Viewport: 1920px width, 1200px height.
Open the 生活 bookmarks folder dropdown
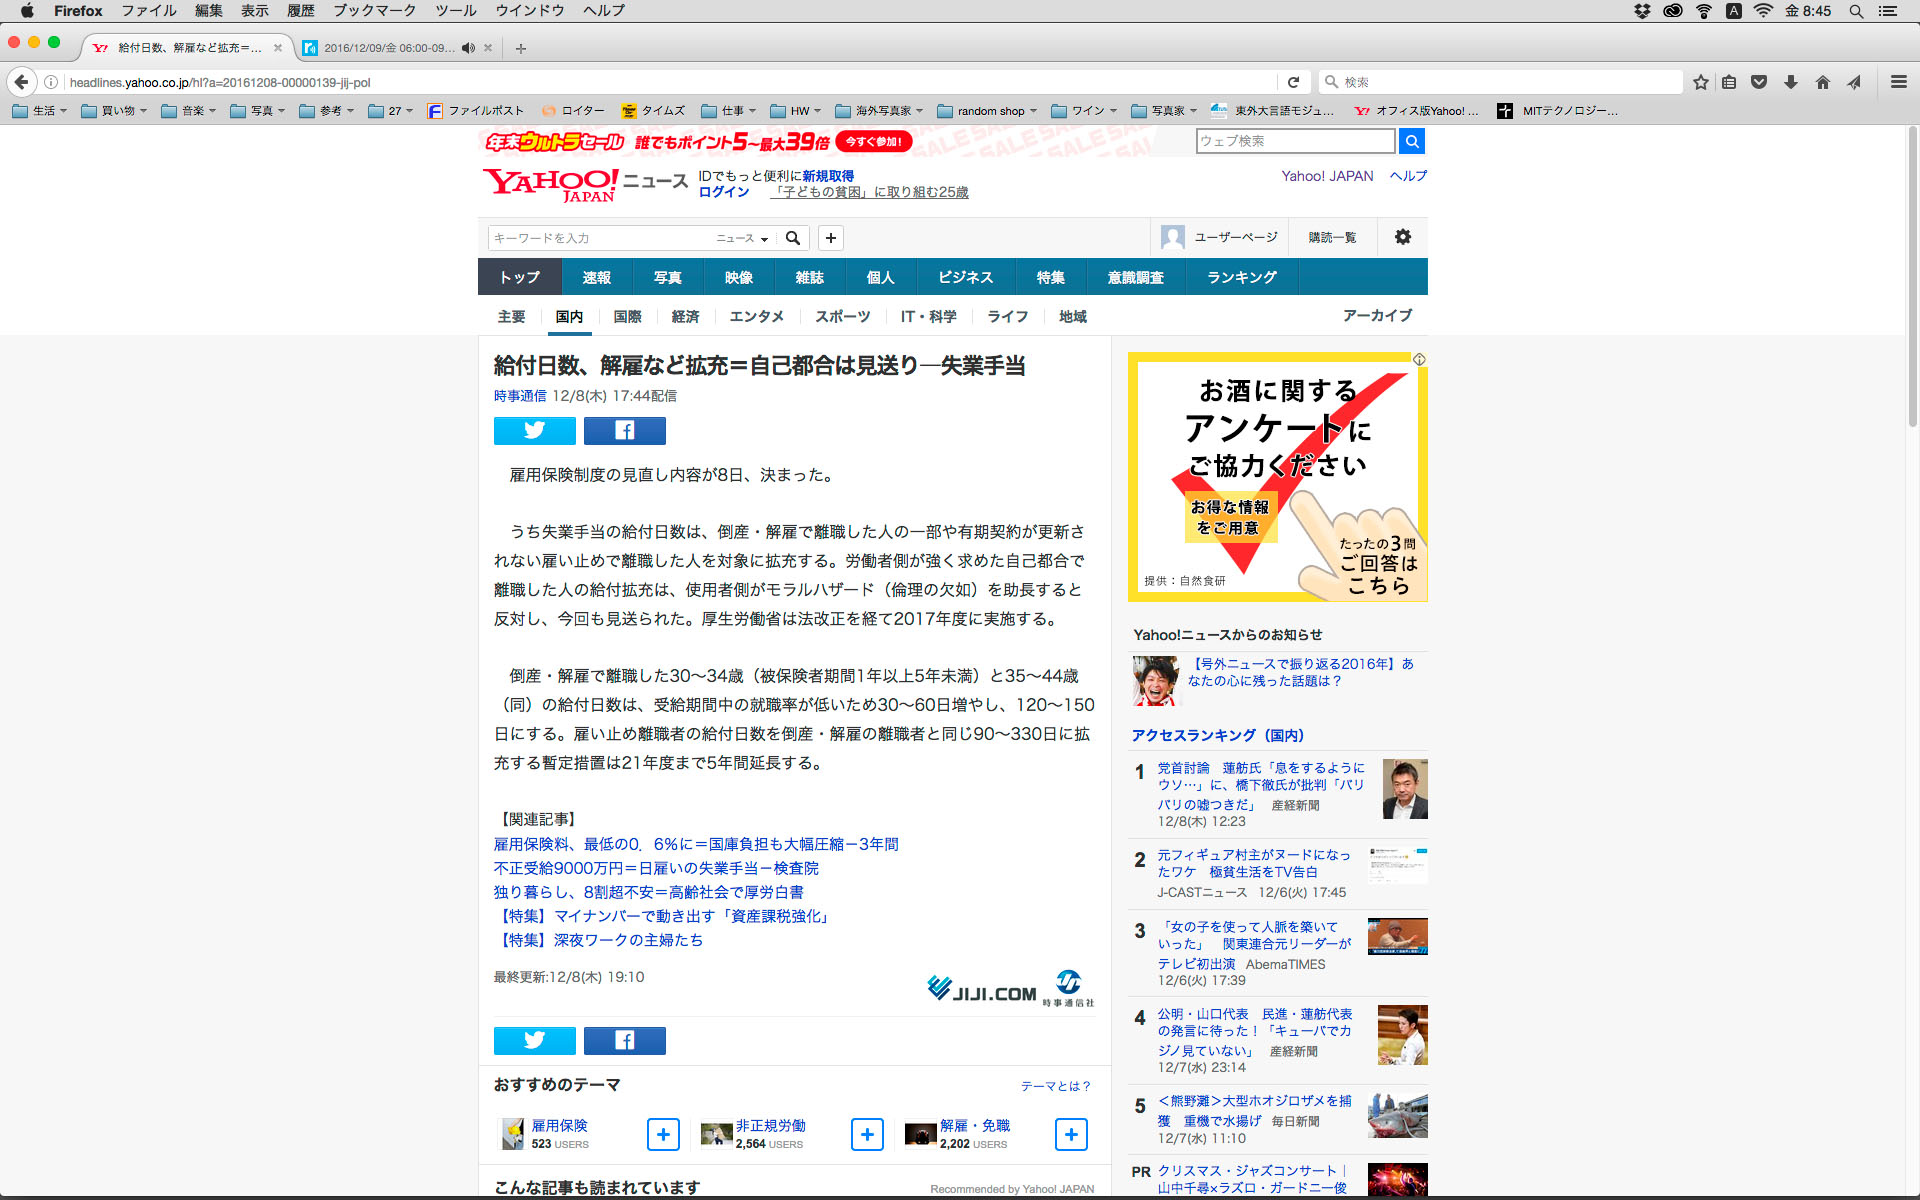[40, 111]
